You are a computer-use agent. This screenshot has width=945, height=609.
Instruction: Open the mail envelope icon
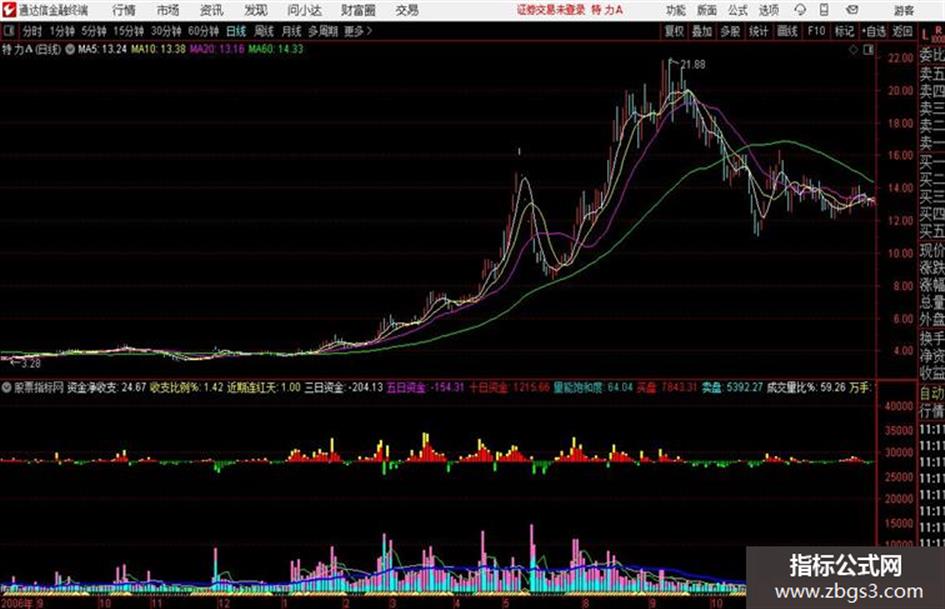click(x=852, y=10)
